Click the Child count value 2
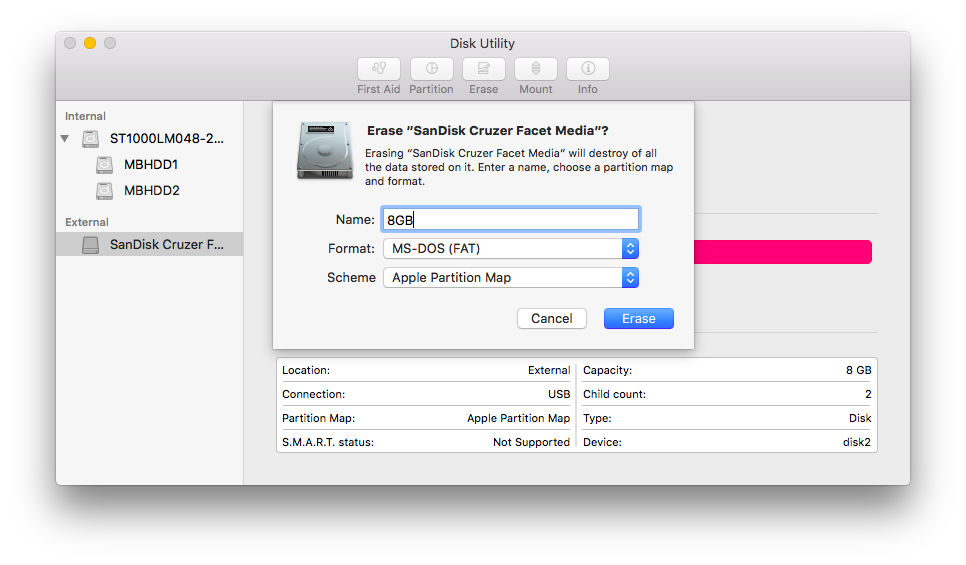Image resolution: width=966 pixels, height=565 pixels. click(868, 394)
